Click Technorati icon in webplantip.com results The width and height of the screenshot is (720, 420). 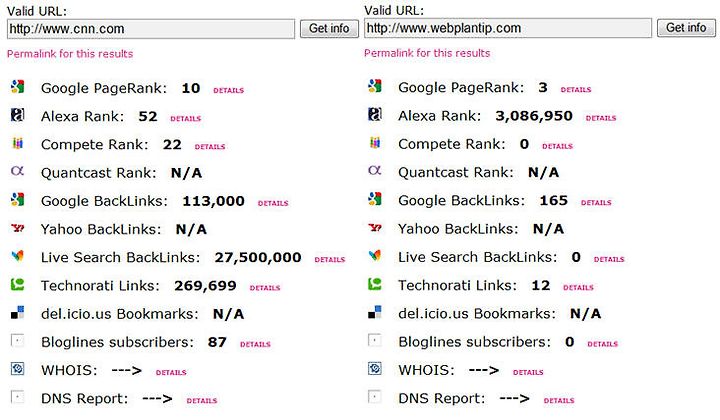[375, 284]
